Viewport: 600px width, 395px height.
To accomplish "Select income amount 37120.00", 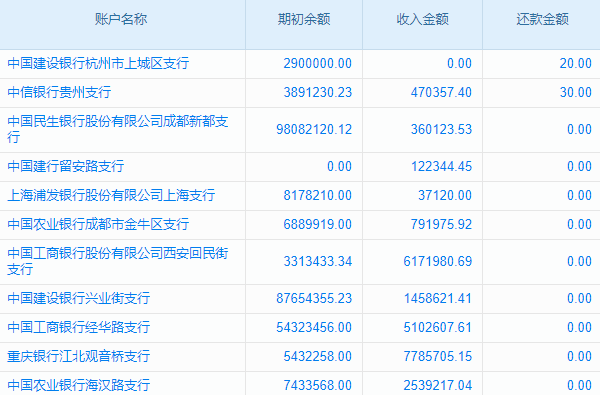I will point(445,195).
